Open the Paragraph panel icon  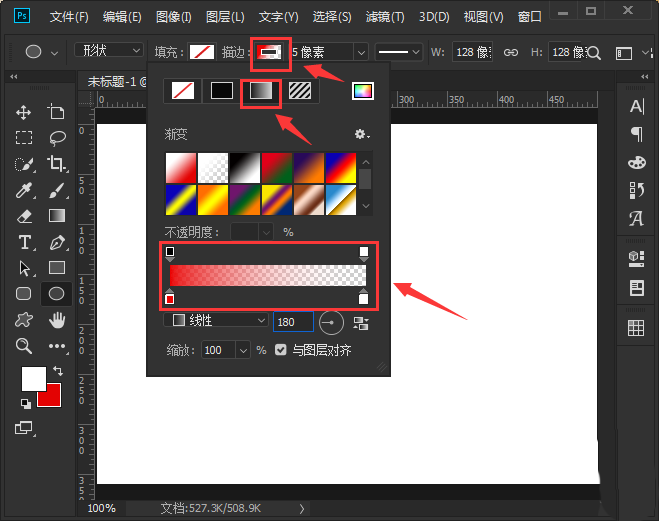(x=637, y=134)
